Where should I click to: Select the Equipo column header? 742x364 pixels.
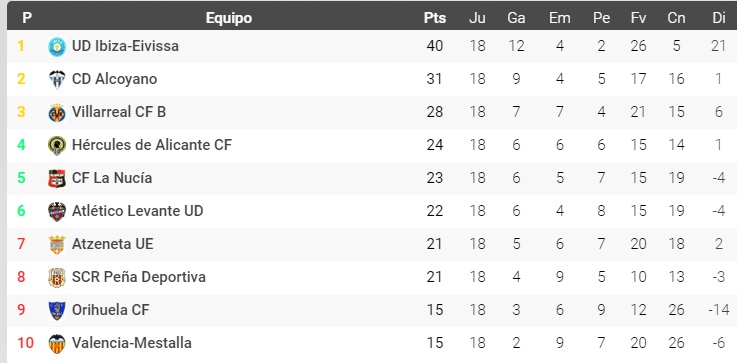(x=229, y=18)
